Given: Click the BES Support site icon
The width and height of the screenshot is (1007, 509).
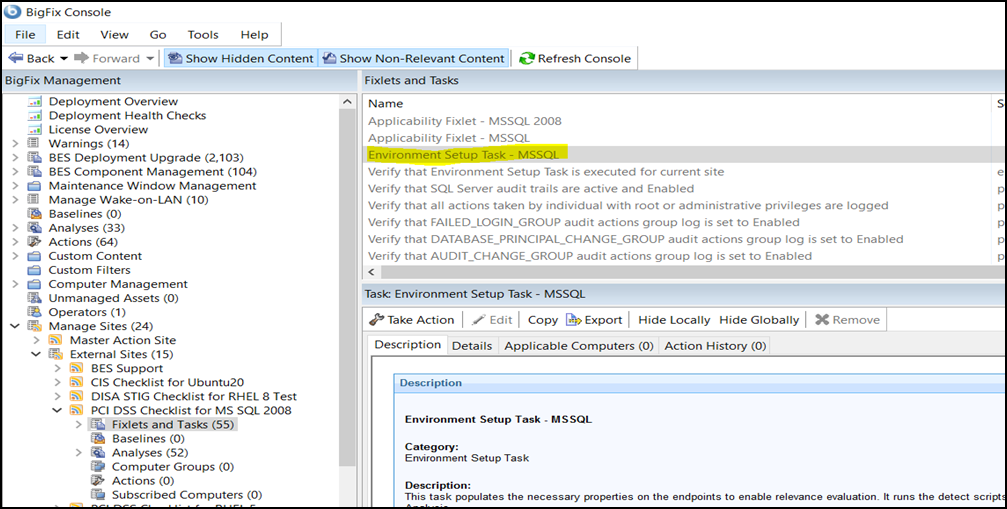Looking at the screenshot, I should pos(77,368).
